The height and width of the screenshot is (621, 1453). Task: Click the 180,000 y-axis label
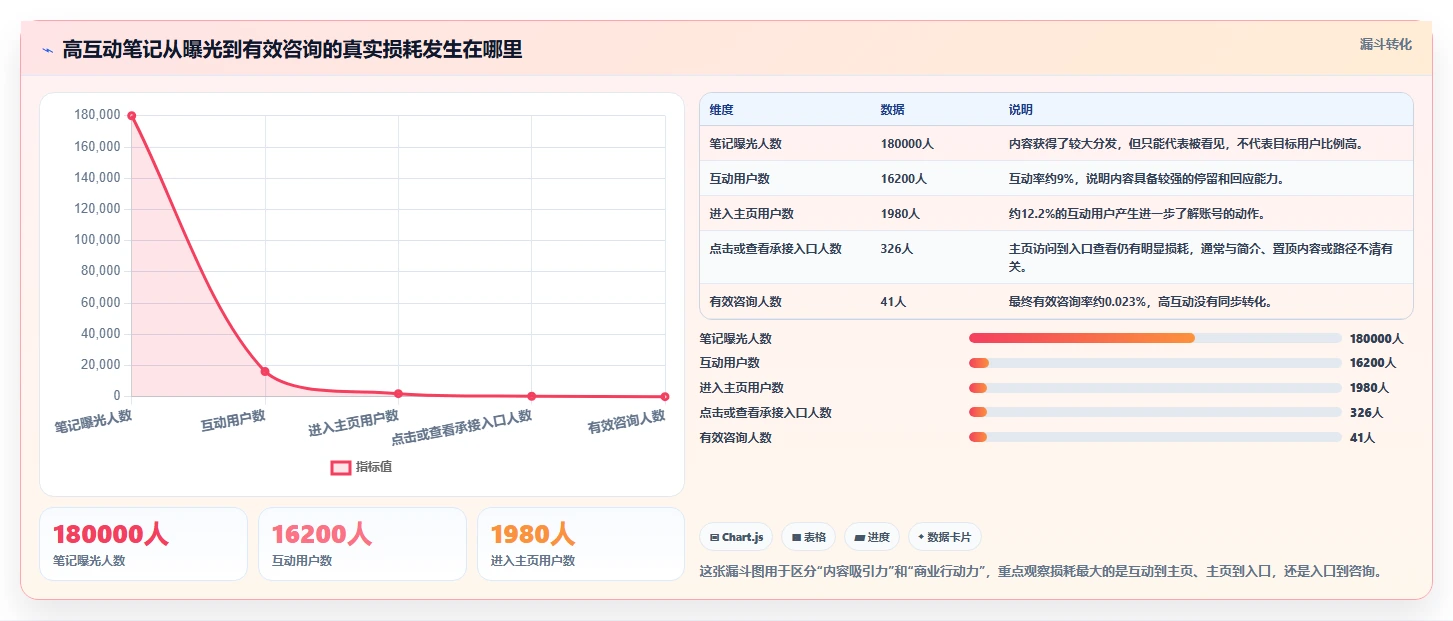(x=97, y=116)
